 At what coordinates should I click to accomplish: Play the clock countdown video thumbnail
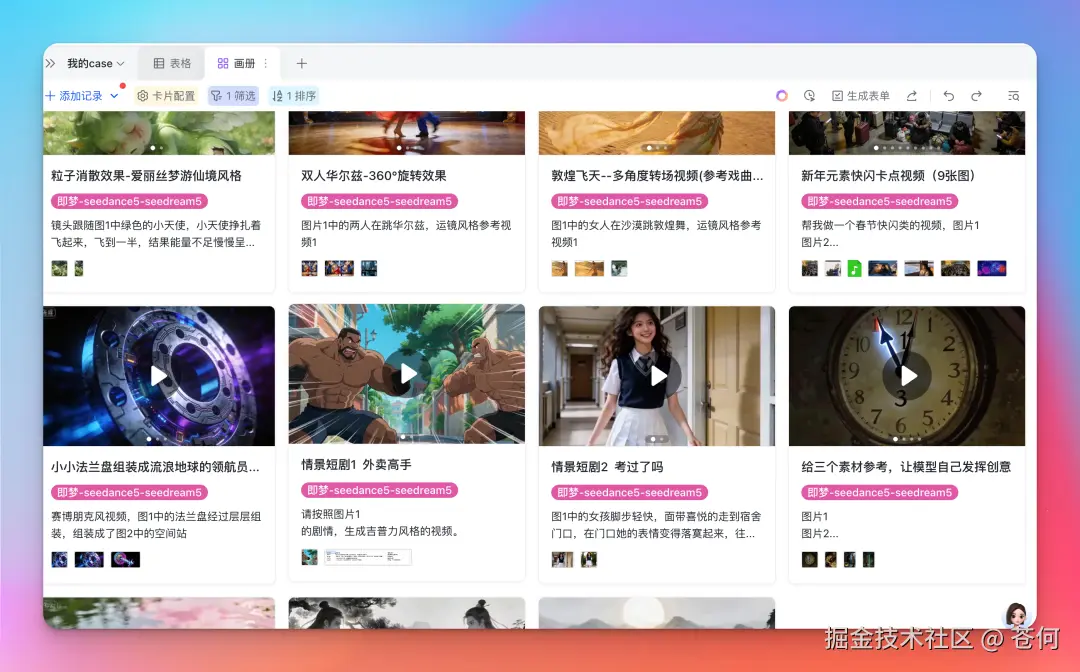click(907, 375)
